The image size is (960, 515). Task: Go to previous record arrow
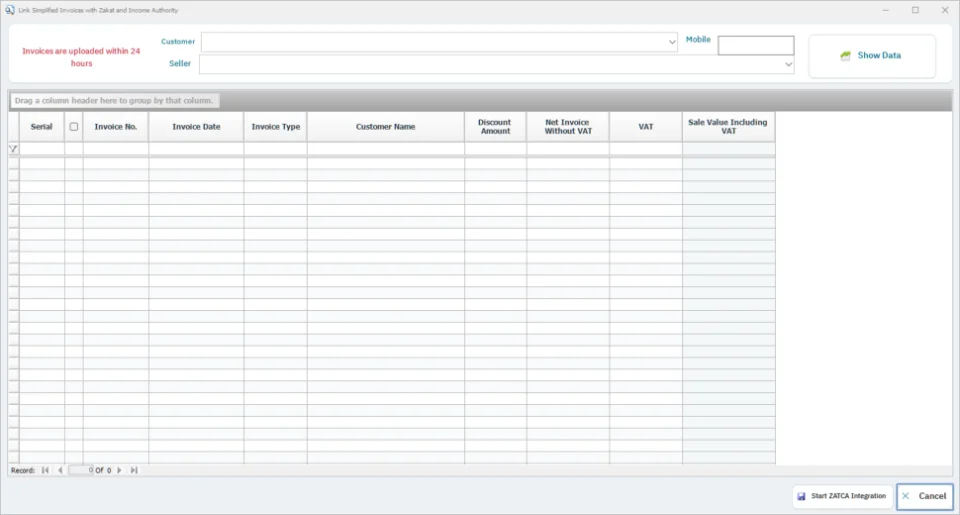pos(60,470)
